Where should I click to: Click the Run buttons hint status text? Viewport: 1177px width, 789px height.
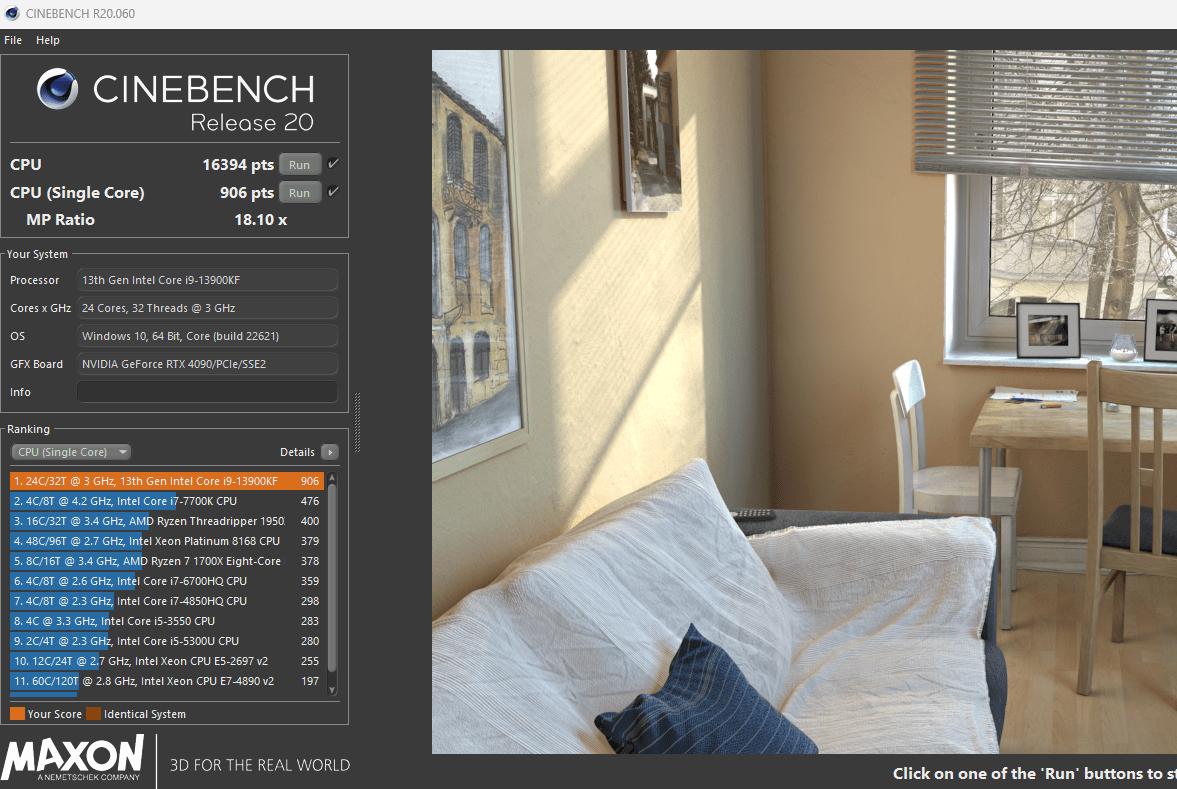1034,773
